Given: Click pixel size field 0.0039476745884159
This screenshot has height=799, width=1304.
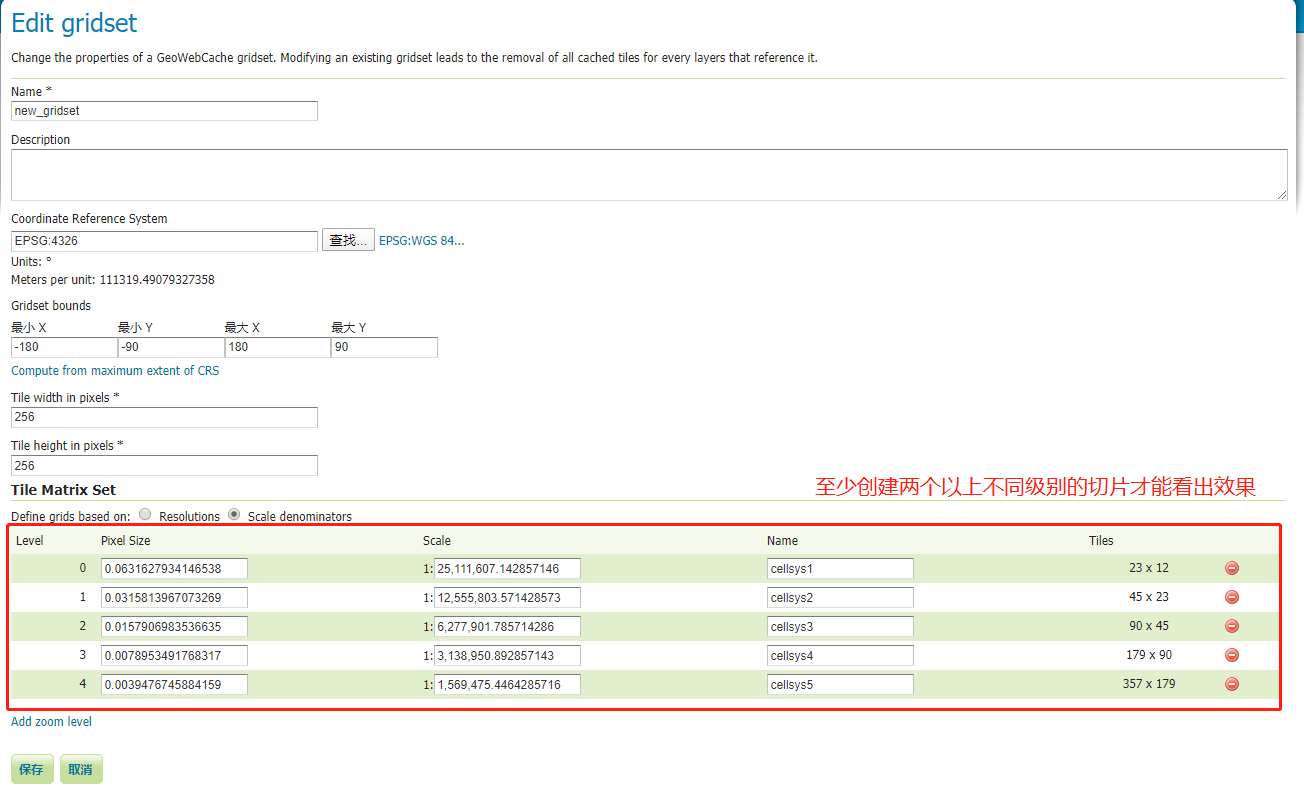Looking at the screenshot, I should (174, 684).
